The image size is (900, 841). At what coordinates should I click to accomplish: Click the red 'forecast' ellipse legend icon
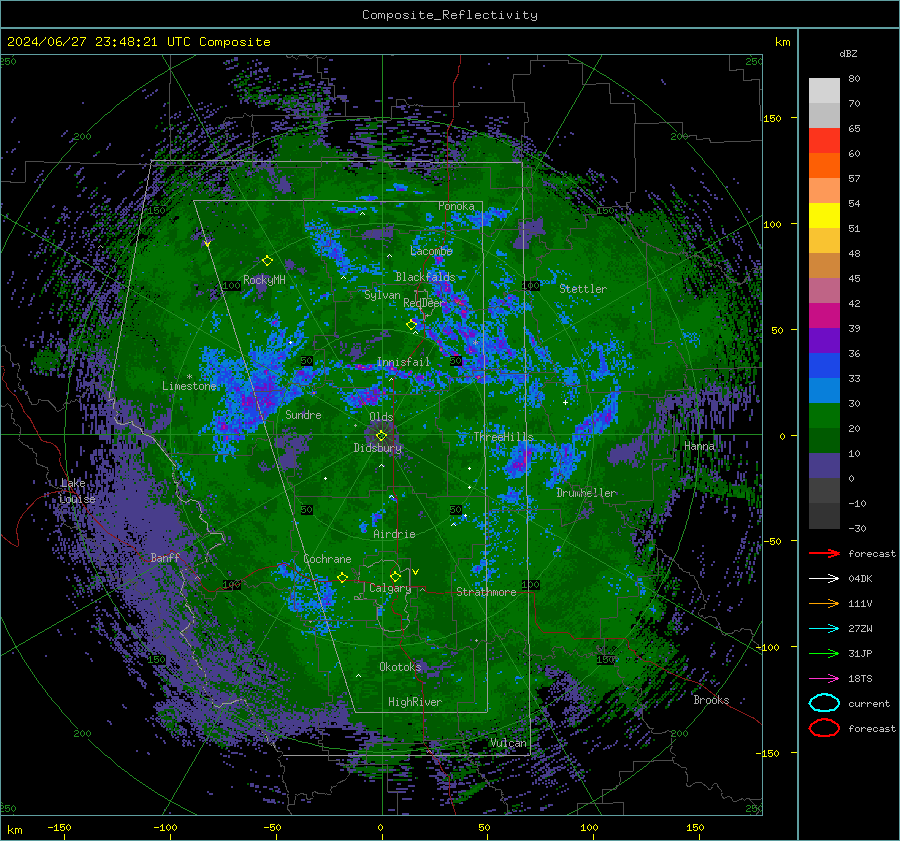point(824,728)
